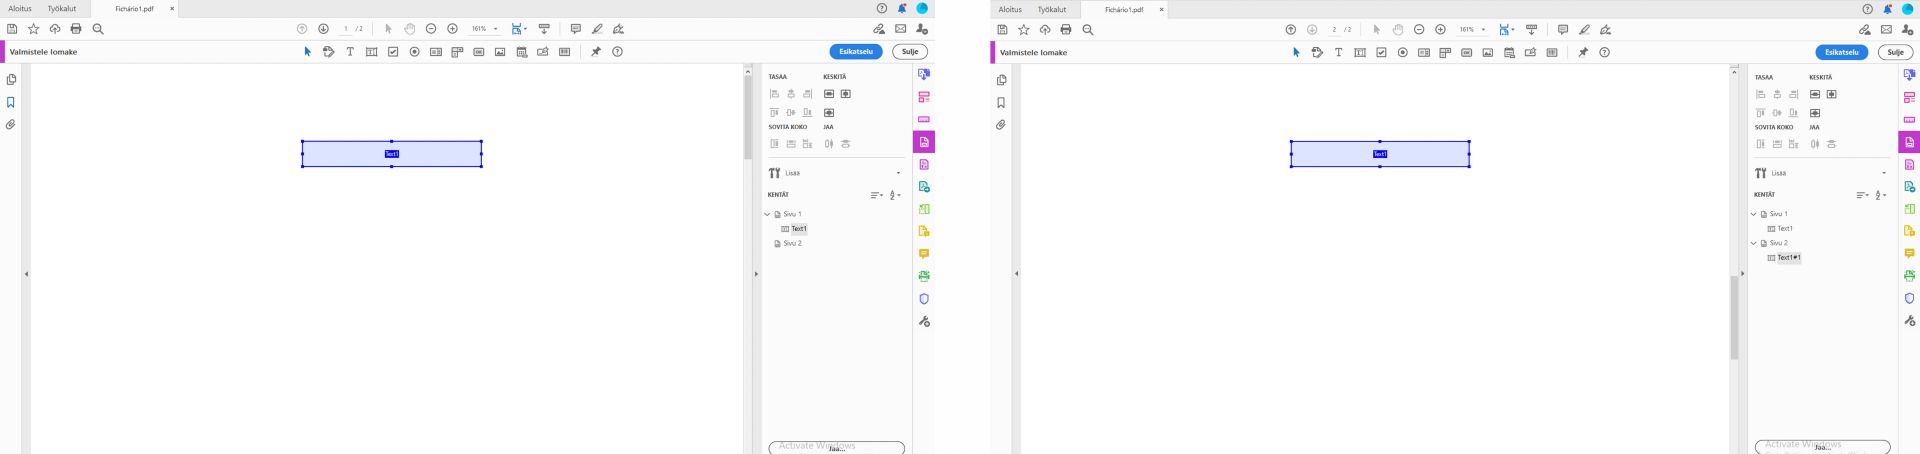Open the fields sort-order dropdown in left window
Viewport: 1920px width, 454px height.
pos(876,195)
